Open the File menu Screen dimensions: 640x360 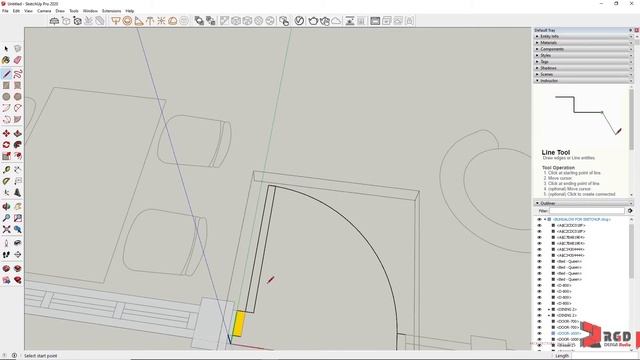(5, 11)
